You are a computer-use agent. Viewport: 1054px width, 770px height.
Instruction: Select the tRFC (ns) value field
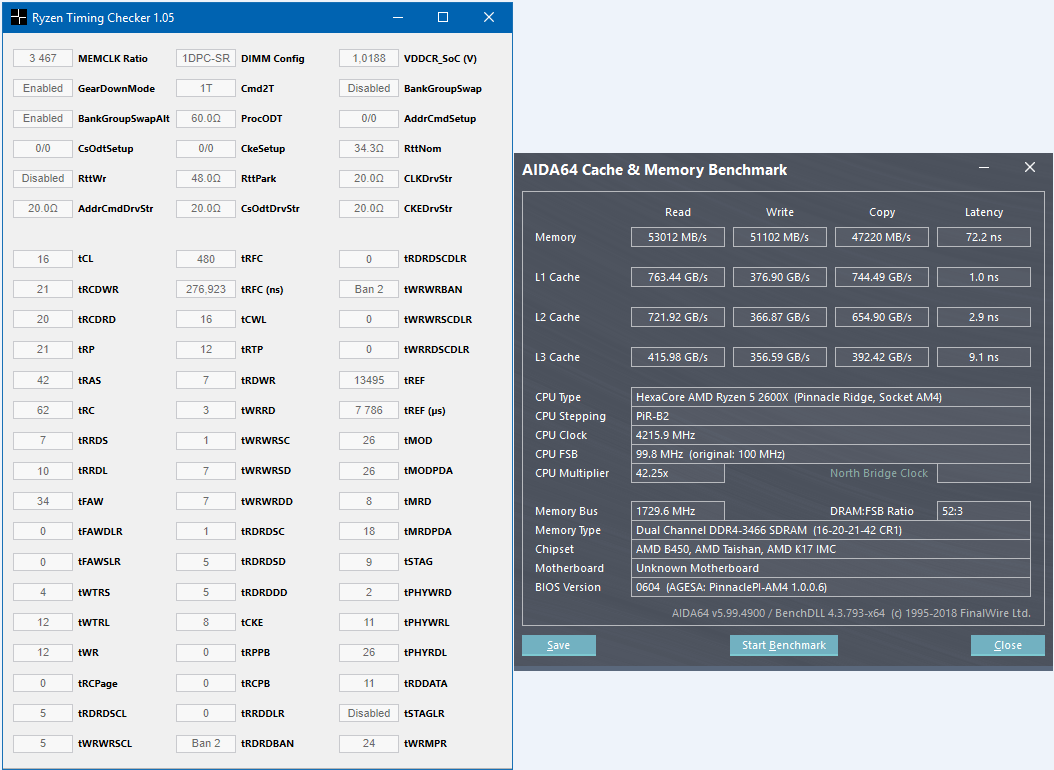click(206, 289)
